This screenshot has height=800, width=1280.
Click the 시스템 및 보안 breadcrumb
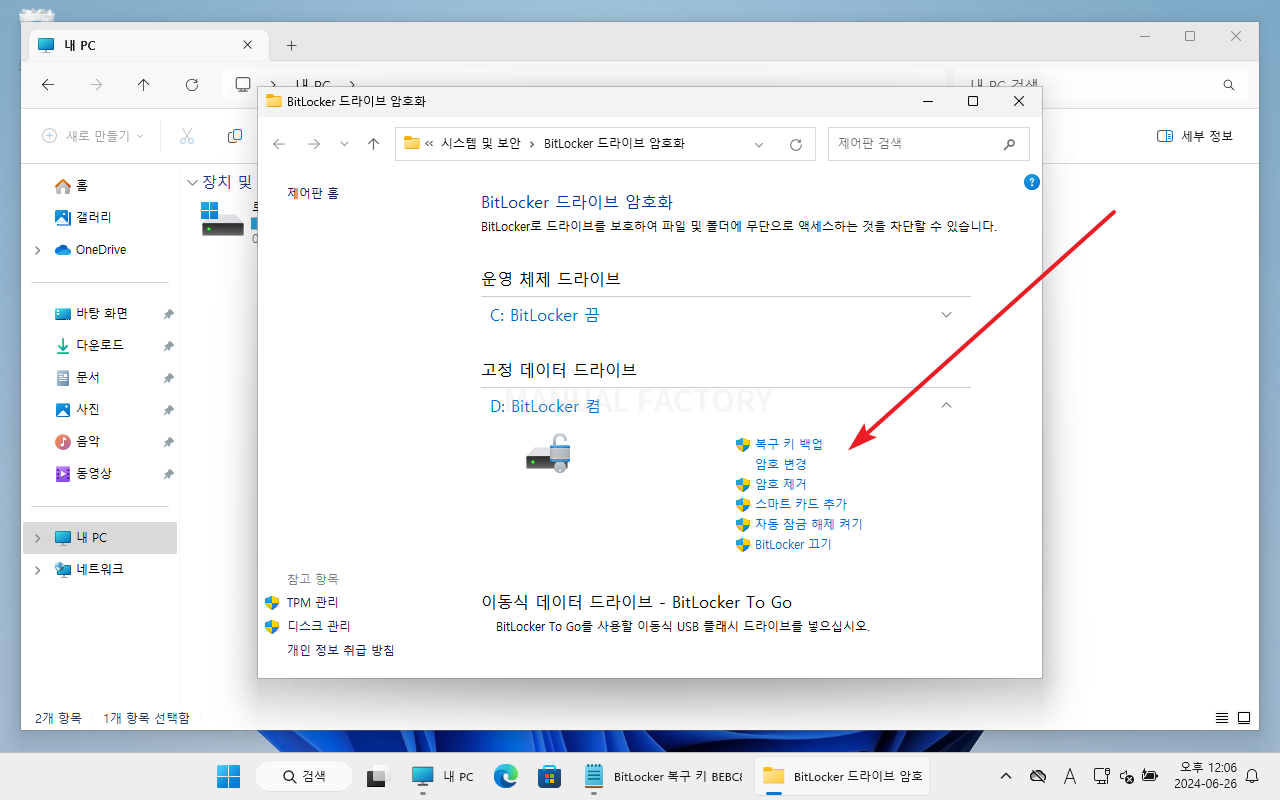tap(480, 144)
